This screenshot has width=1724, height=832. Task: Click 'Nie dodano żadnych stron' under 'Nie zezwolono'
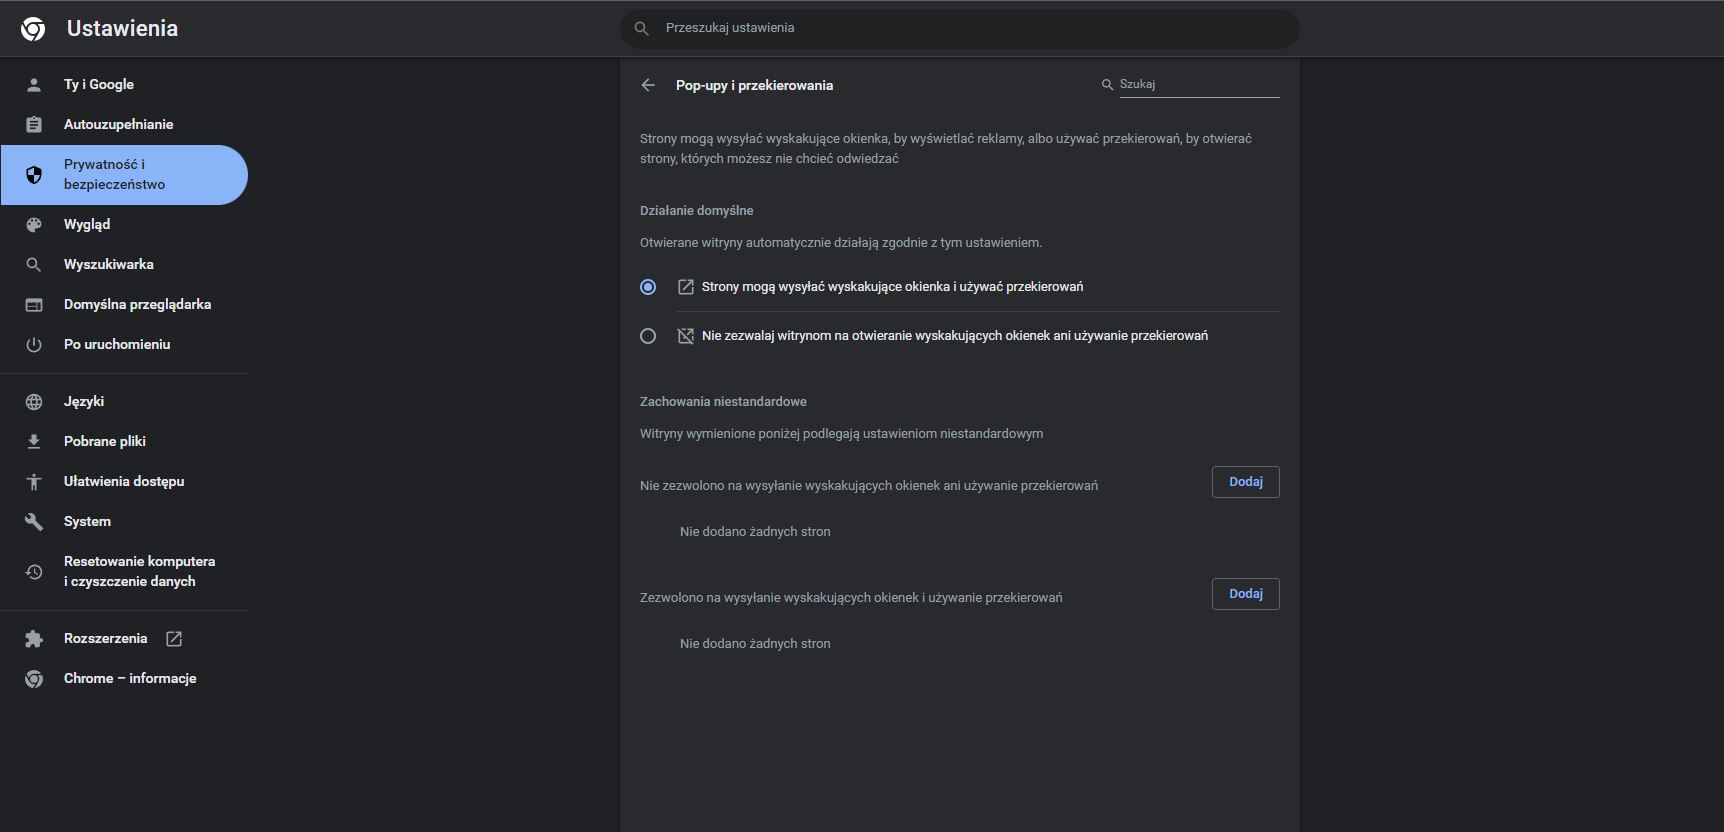coord(755,532)
